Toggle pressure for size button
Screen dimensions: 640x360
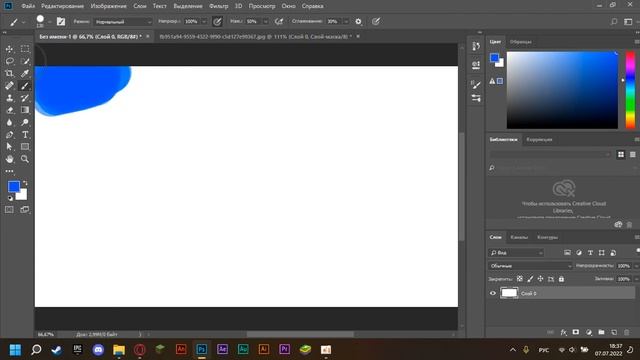point(376,21)
